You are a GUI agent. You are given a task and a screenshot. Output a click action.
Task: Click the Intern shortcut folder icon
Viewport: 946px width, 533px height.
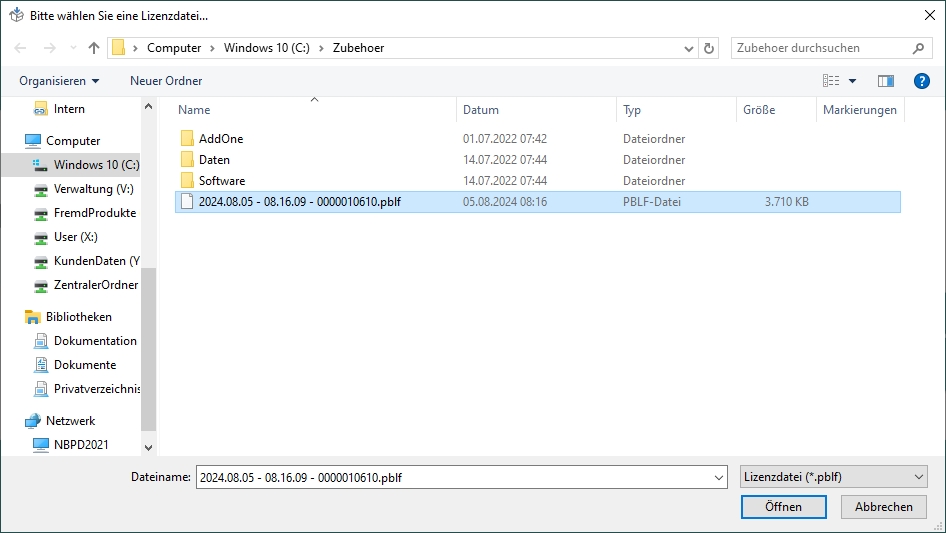(x=40, y=109)
